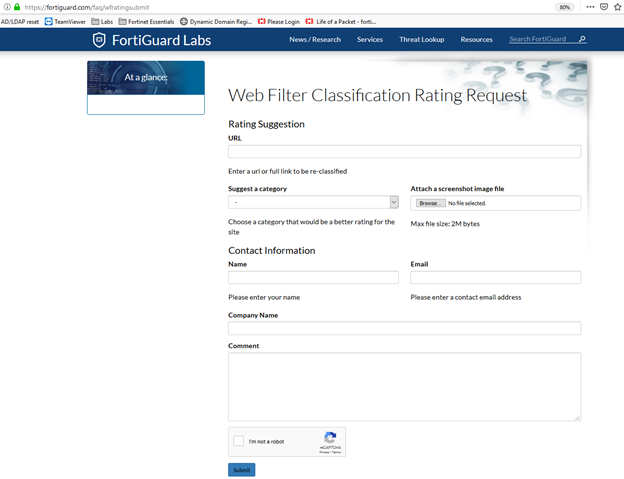Click the Comment box resize handle

tap(577, 417)
